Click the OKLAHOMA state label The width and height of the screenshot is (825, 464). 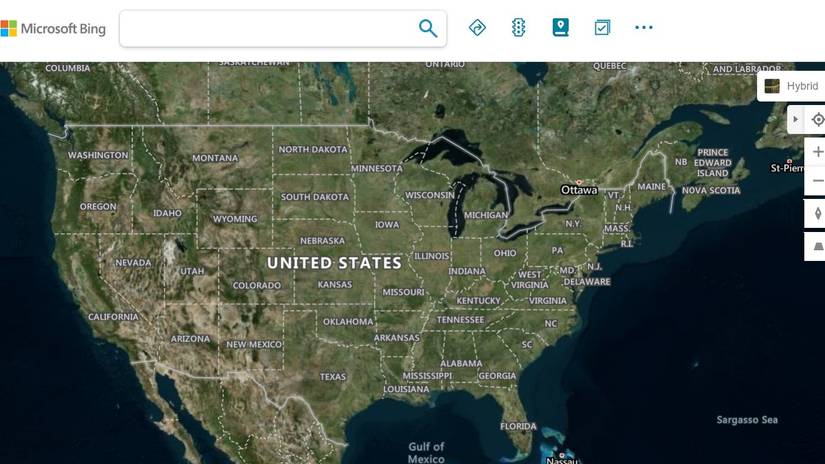pos(348,321)
